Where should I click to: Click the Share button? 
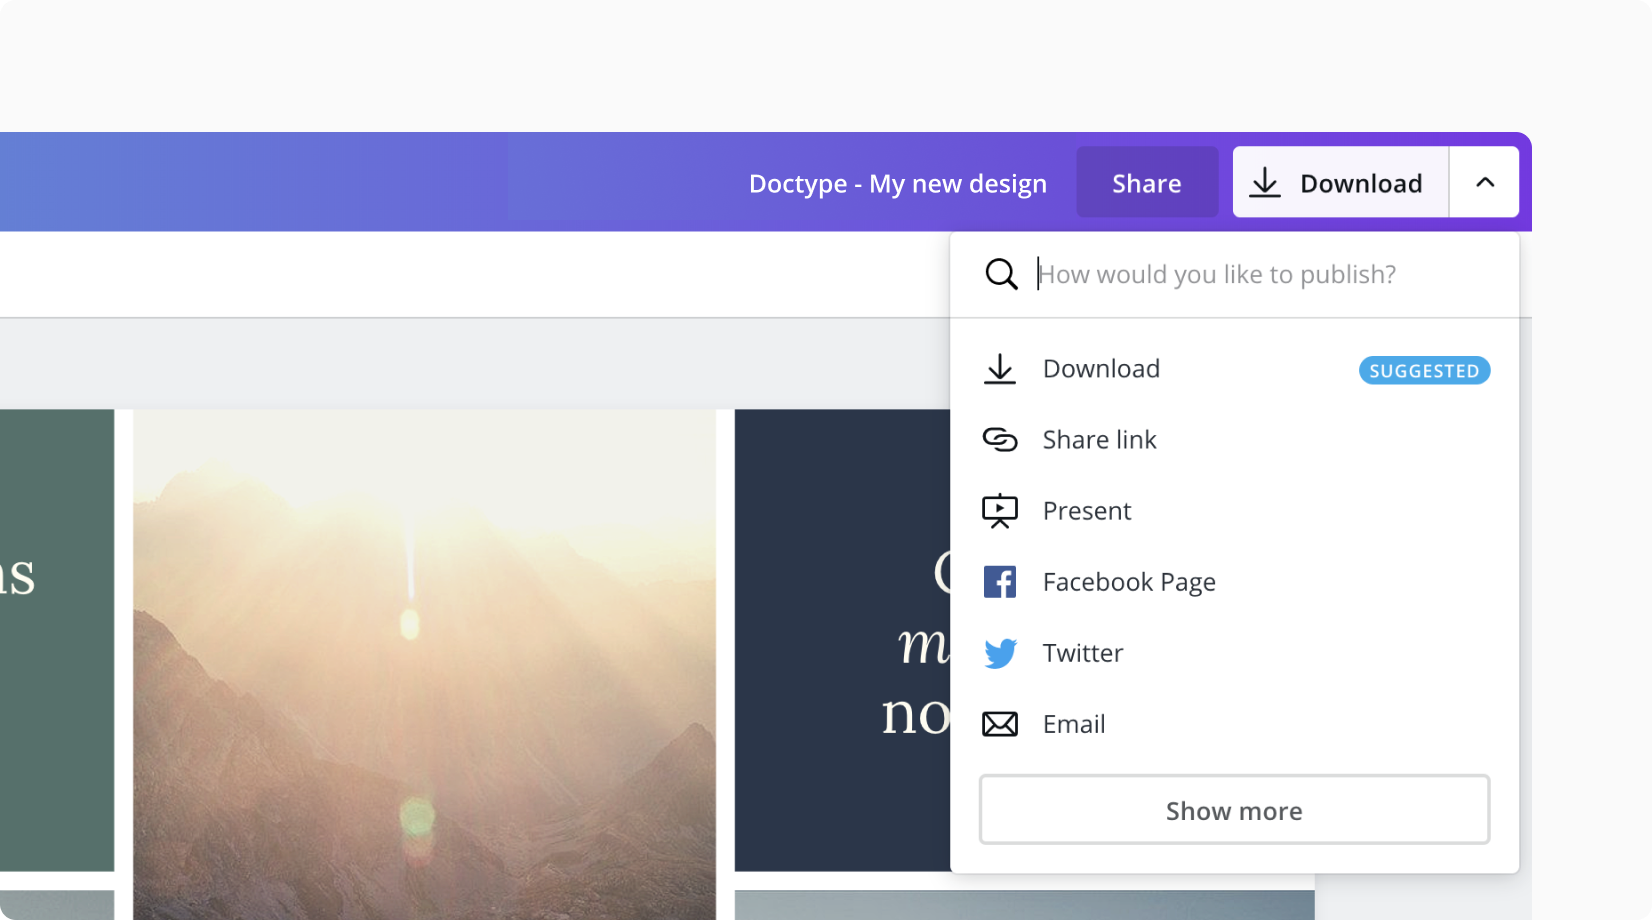click(1147, 182)
